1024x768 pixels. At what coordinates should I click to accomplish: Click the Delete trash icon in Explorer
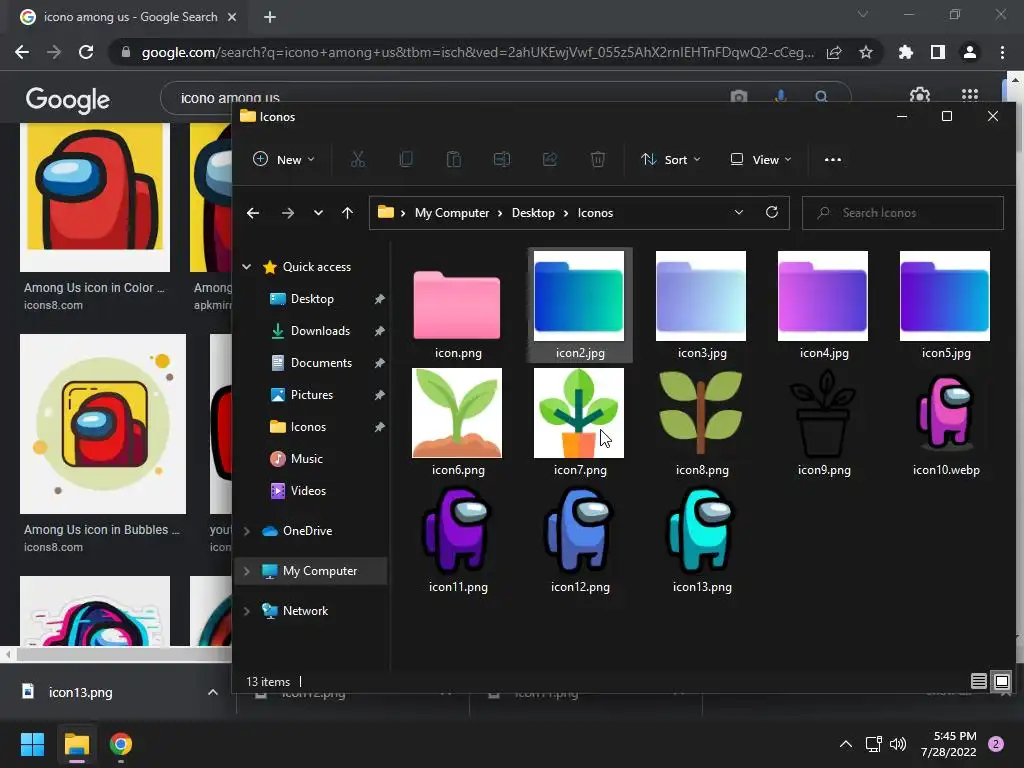[x=598, y=159]
